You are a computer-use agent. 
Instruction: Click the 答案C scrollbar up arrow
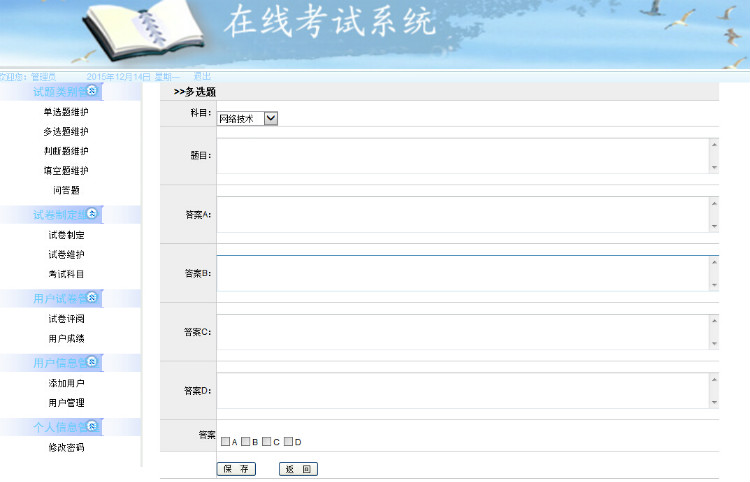(714, 320)
